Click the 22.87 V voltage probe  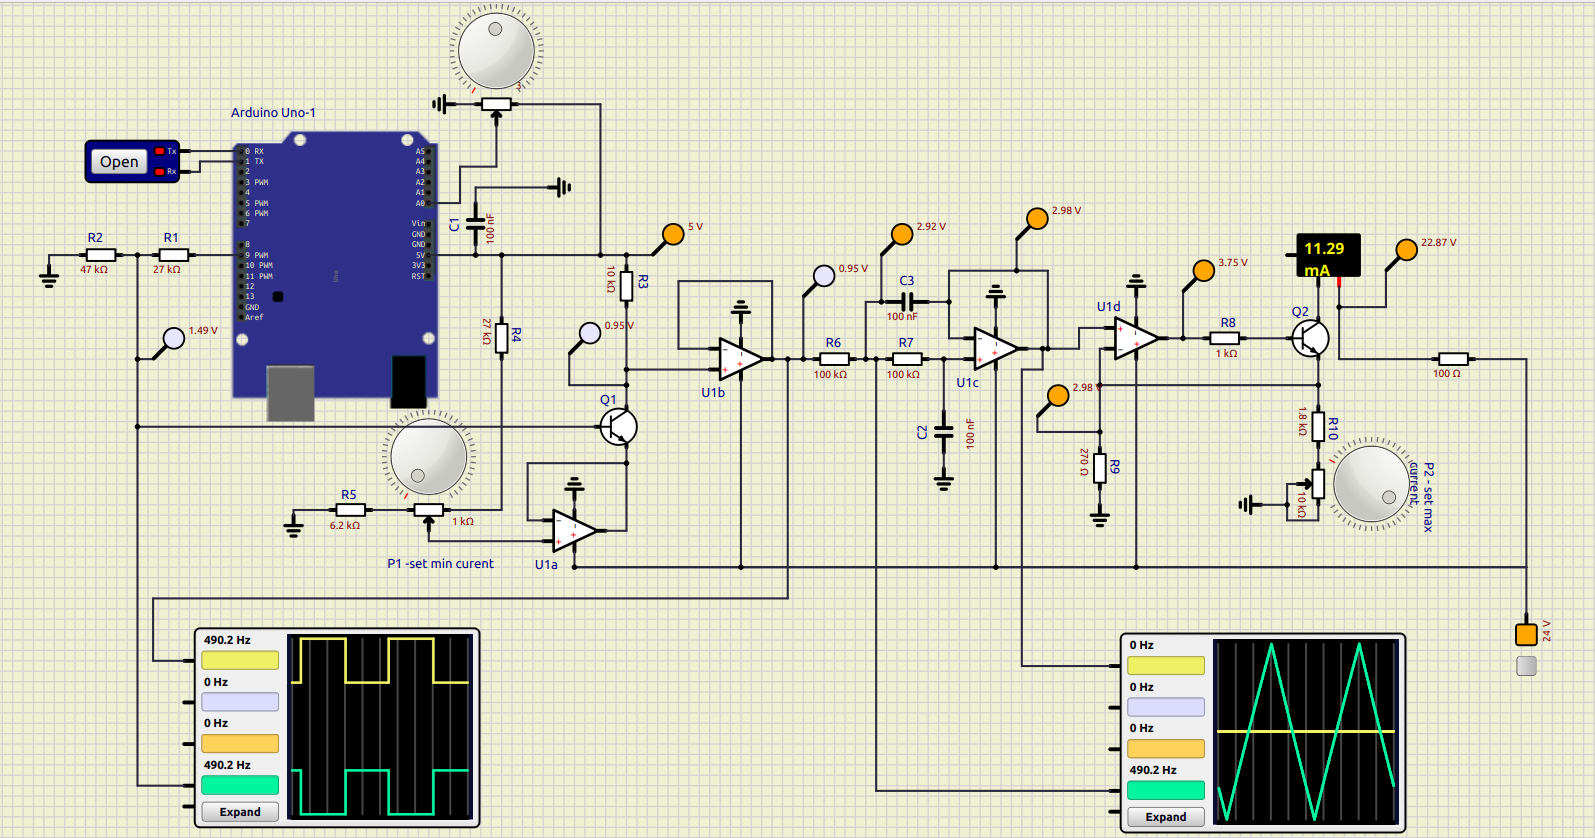click(1406, 250)
